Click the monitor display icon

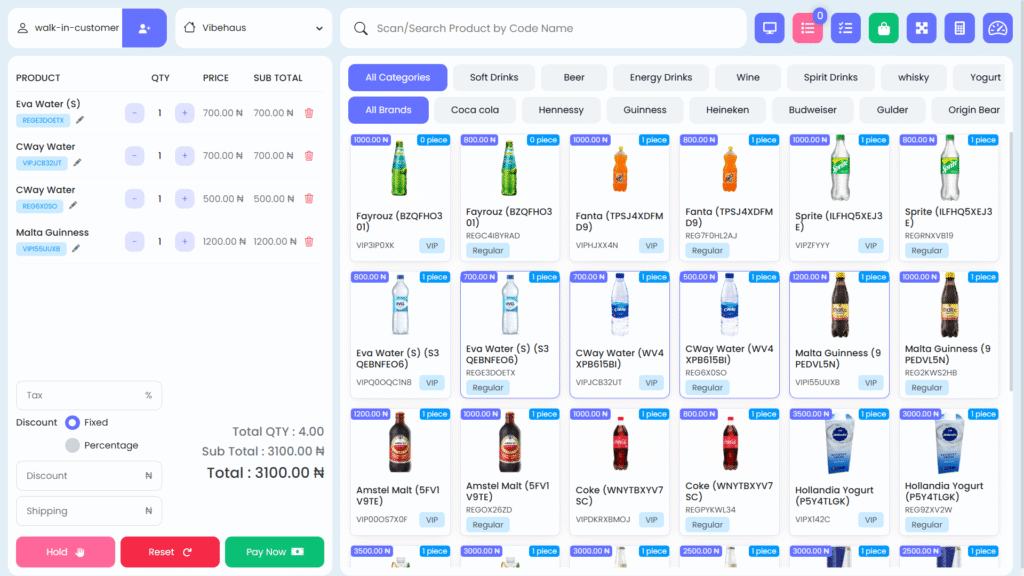click(770, 28)
